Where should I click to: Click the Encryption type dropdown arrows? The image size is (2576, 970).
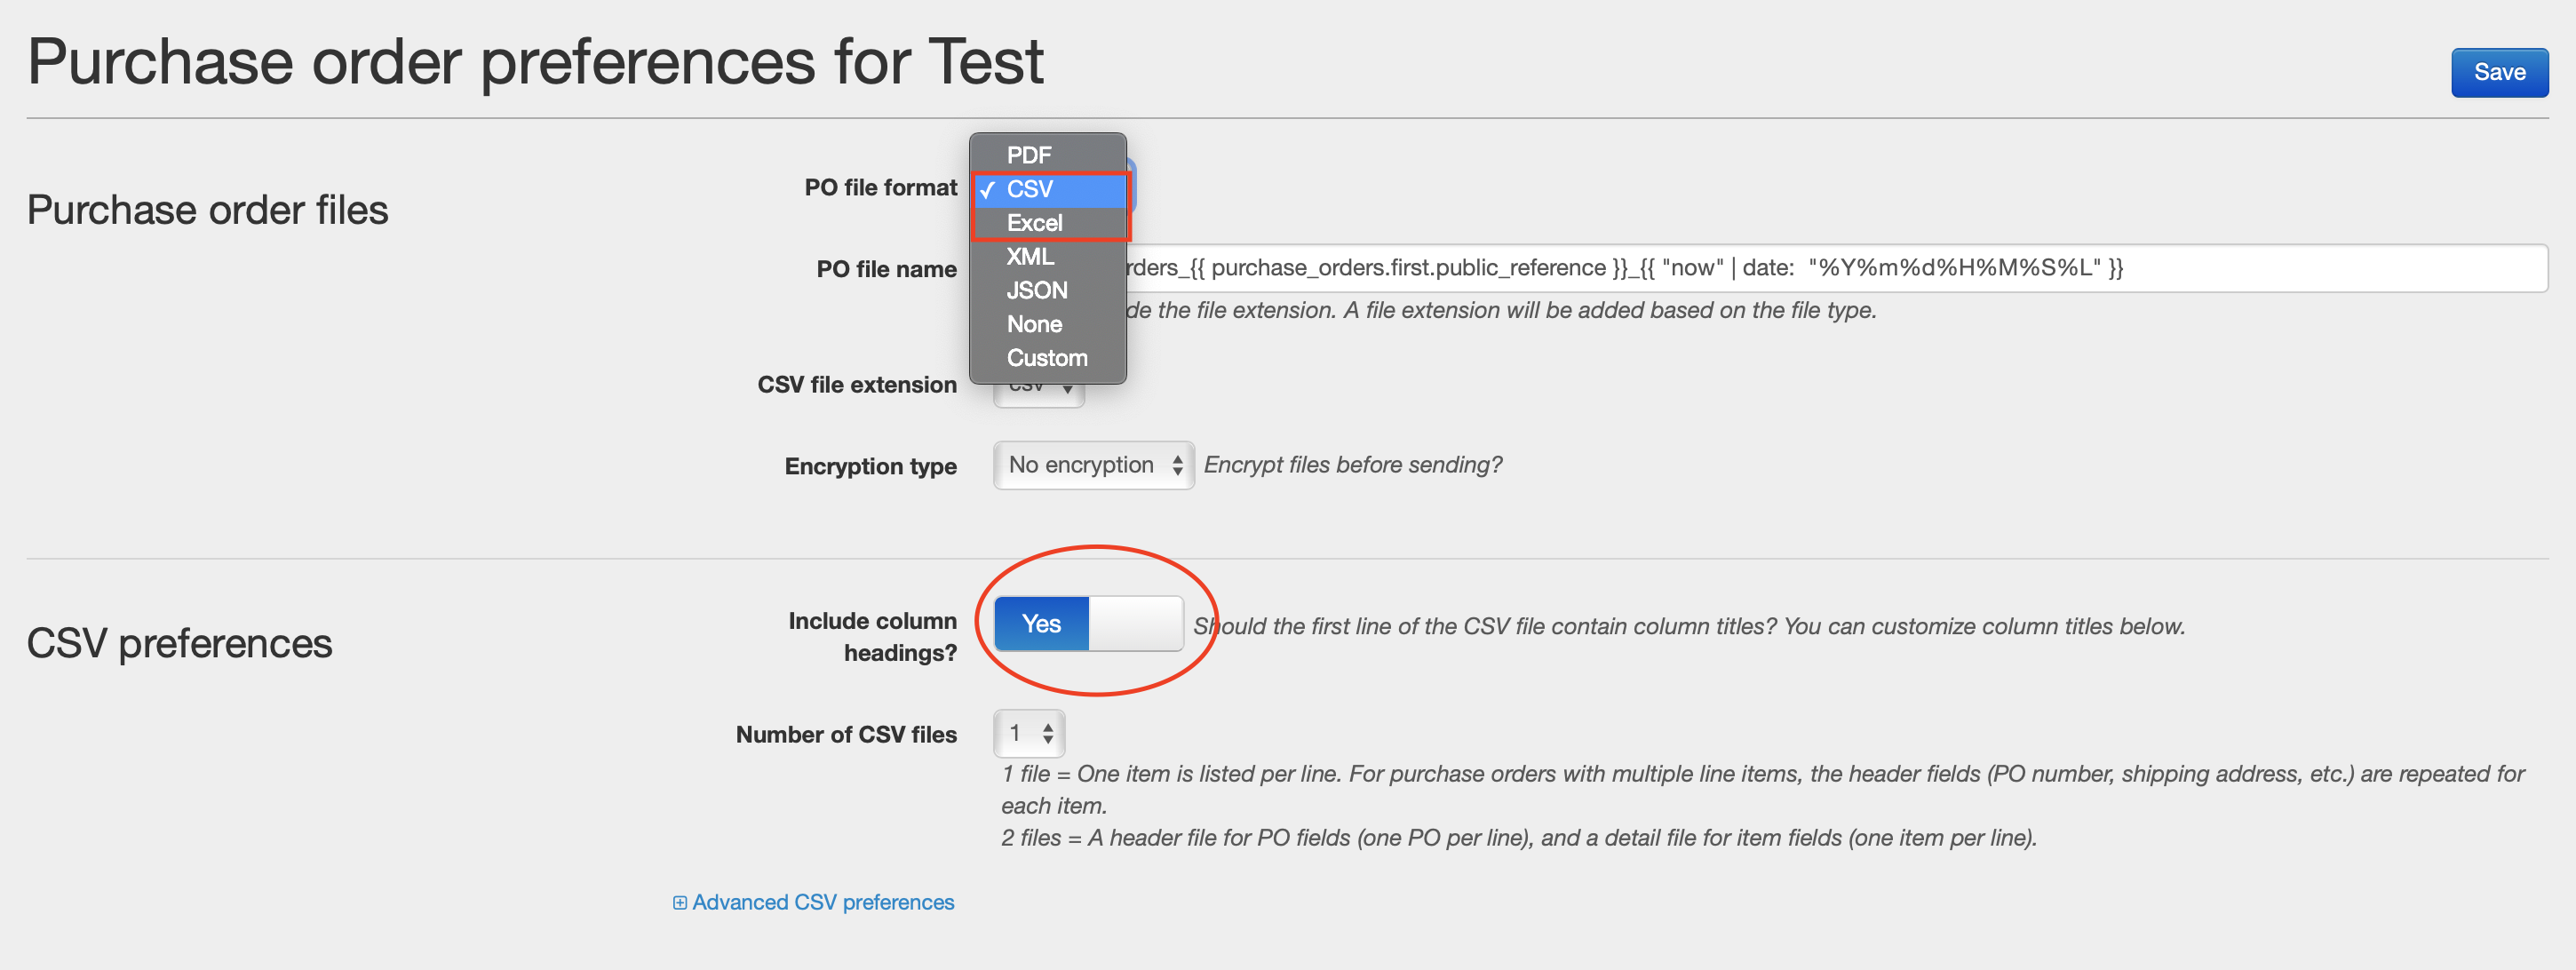coord(1177,465)
